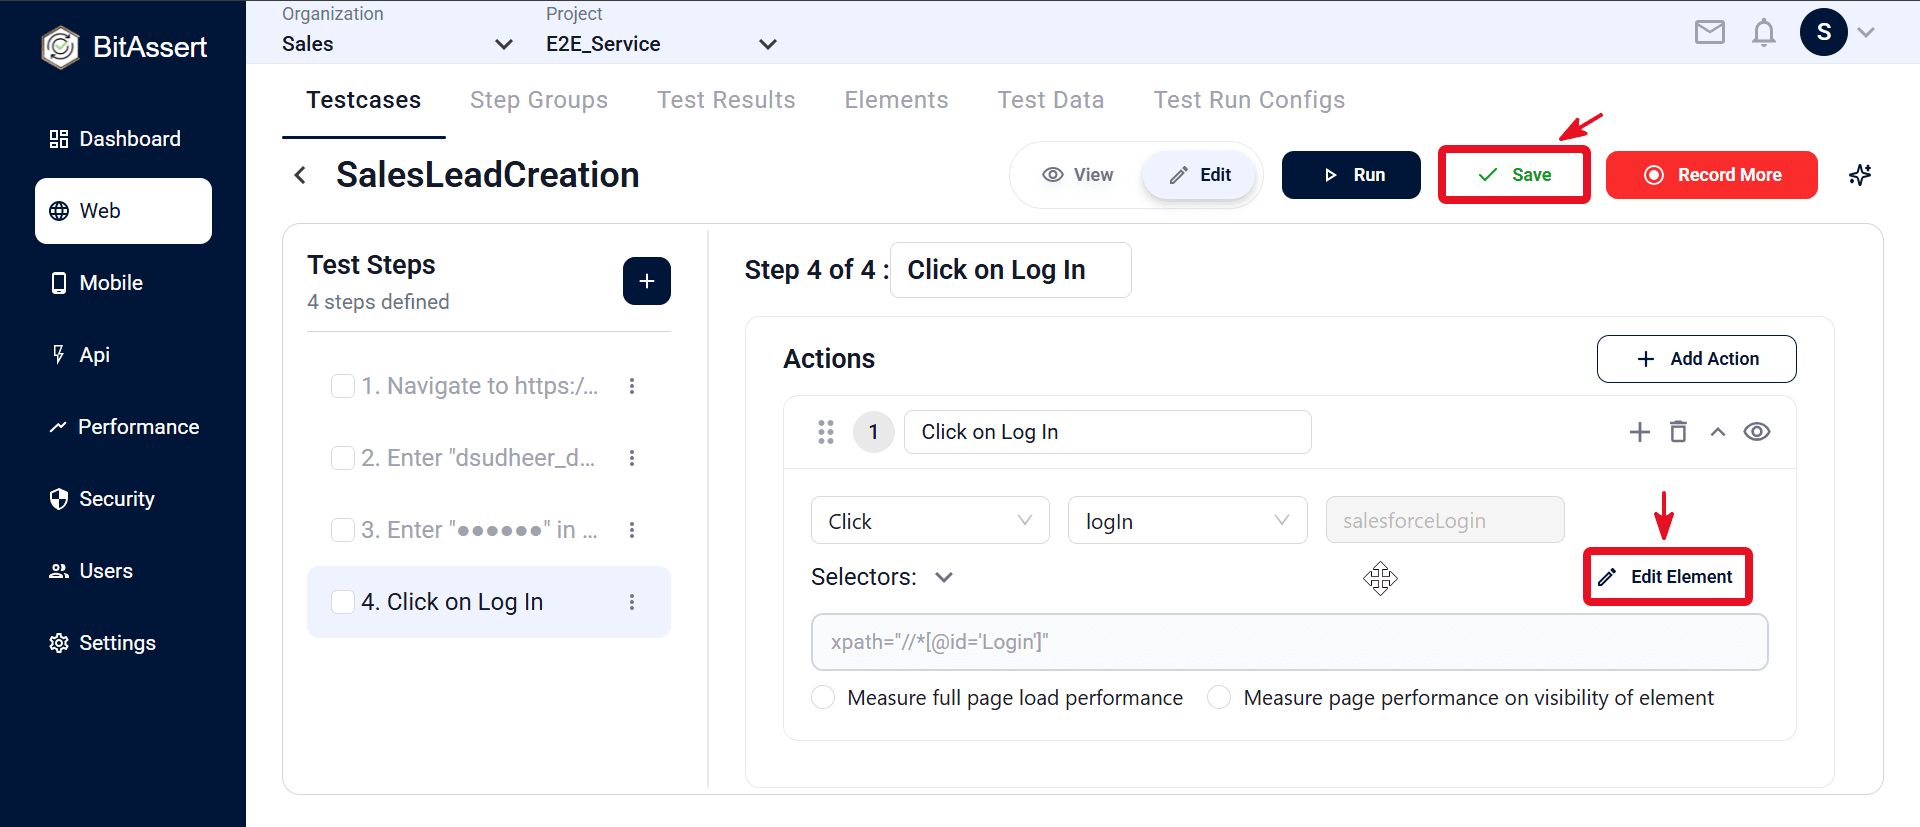Expand the user account menu chevron
The height and width of the screenshot is (827, 1920).
click(x=1866, y=32)
